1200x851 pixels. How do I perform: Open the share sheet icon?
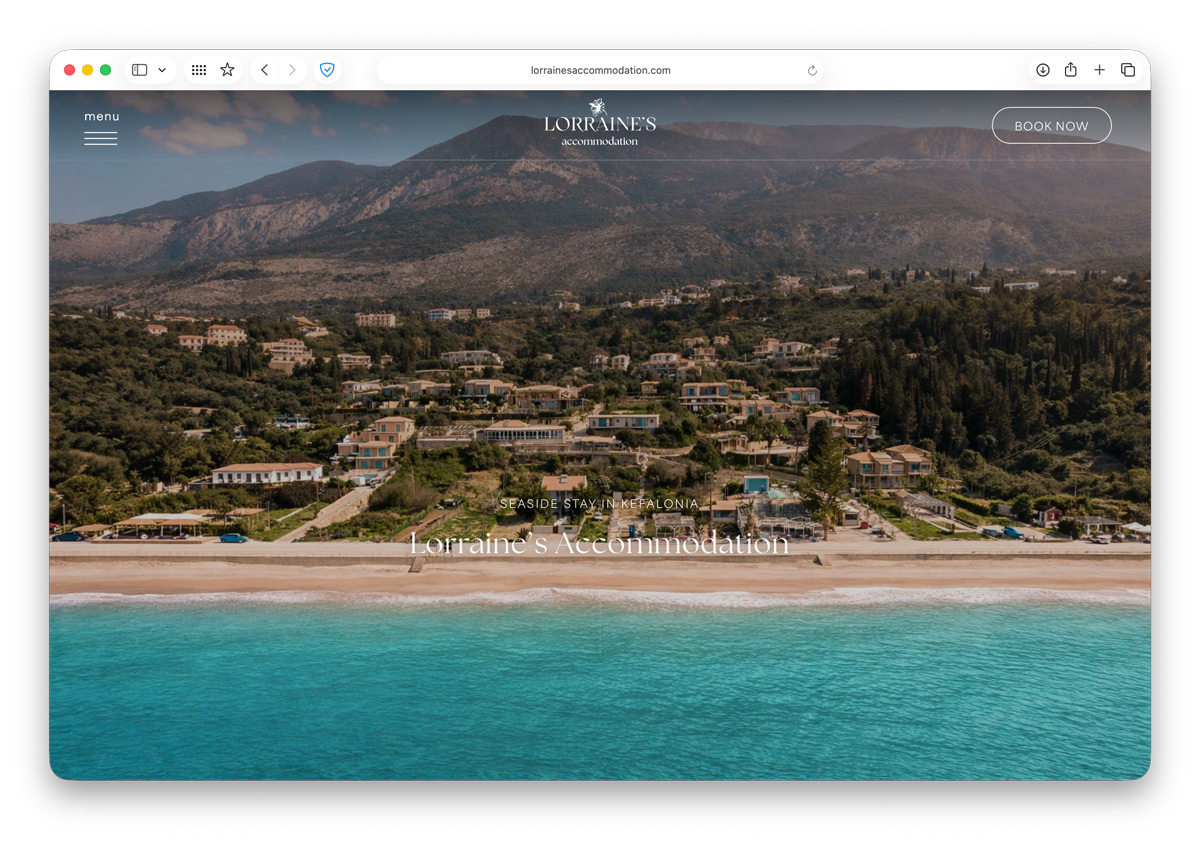tap(1071, 70)
